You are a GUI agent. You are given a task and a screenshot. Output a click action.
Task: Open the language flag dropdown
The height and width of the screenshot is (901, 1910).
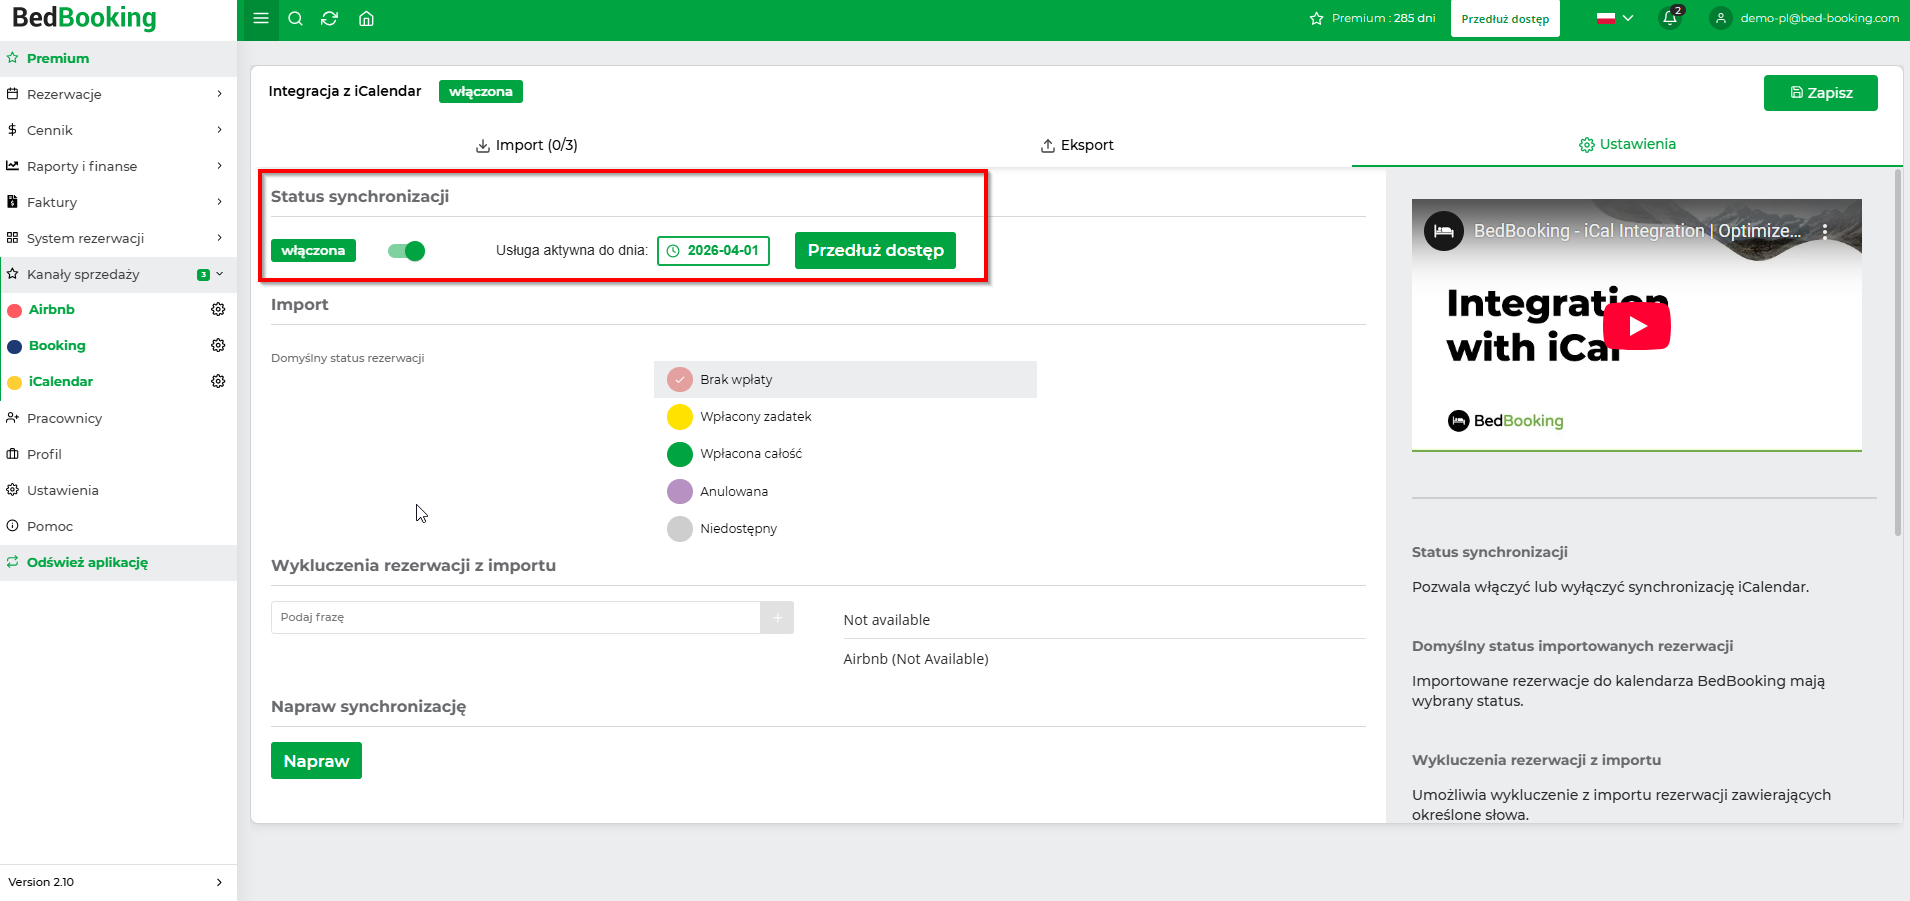[x=1614, y=18]
